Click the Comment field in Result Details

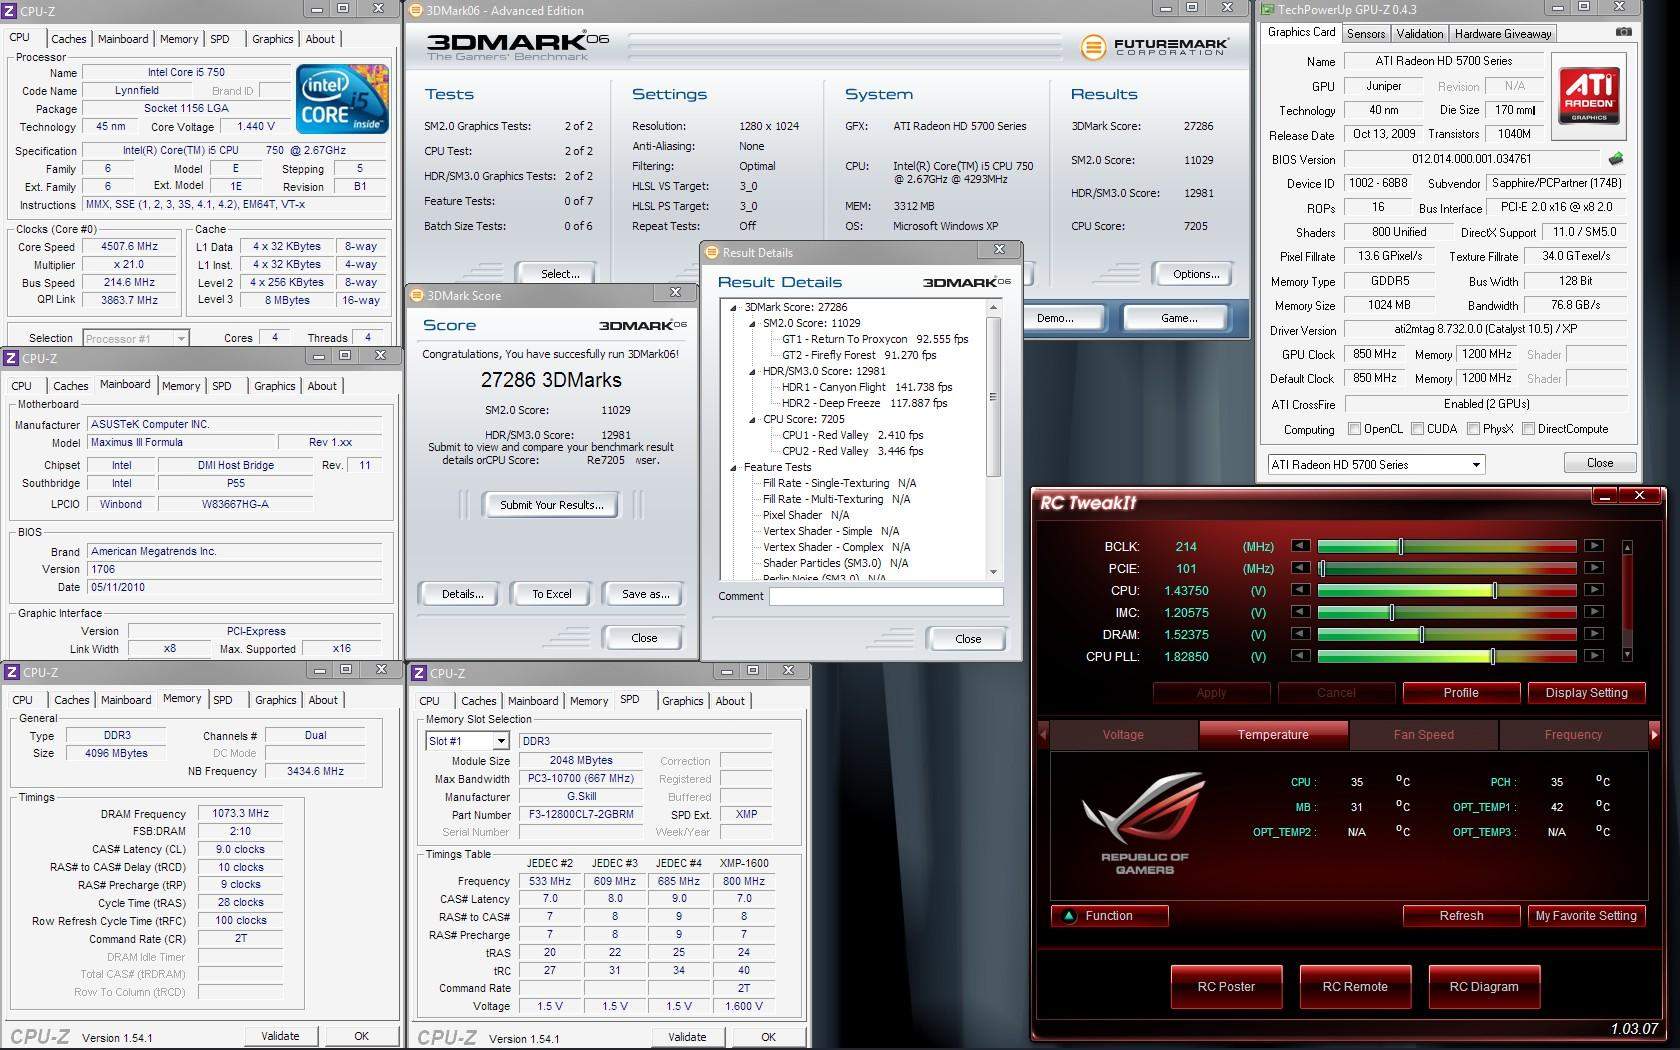point(885,596)
